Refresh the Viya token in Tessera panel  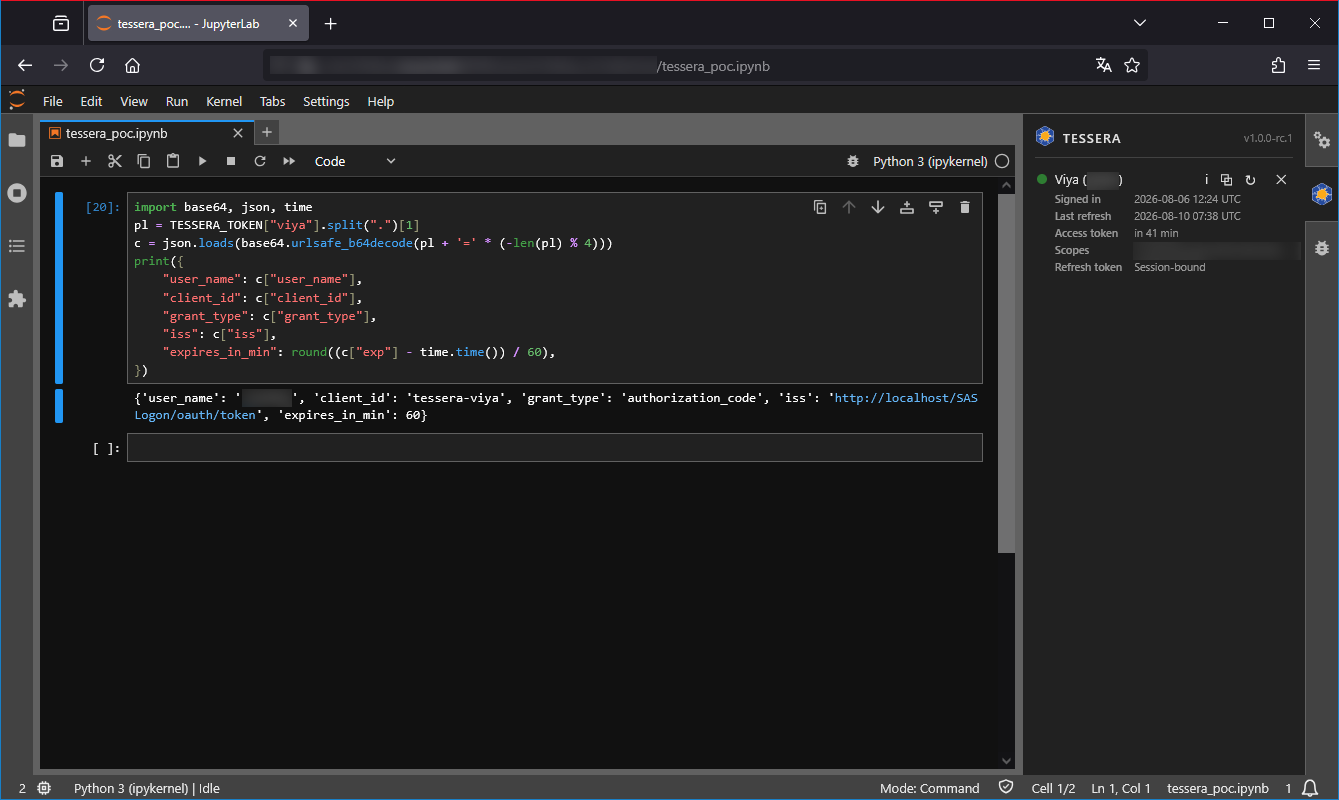[1250, 180]
